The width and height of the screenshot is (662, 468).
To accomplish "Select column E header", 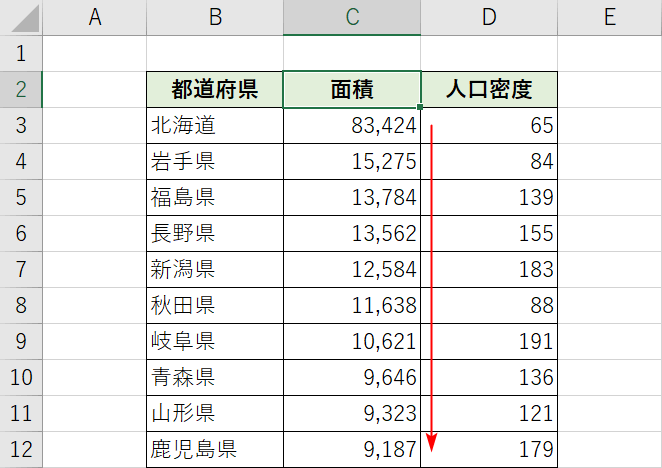I will pyautogui.click(x=608, y=17).
